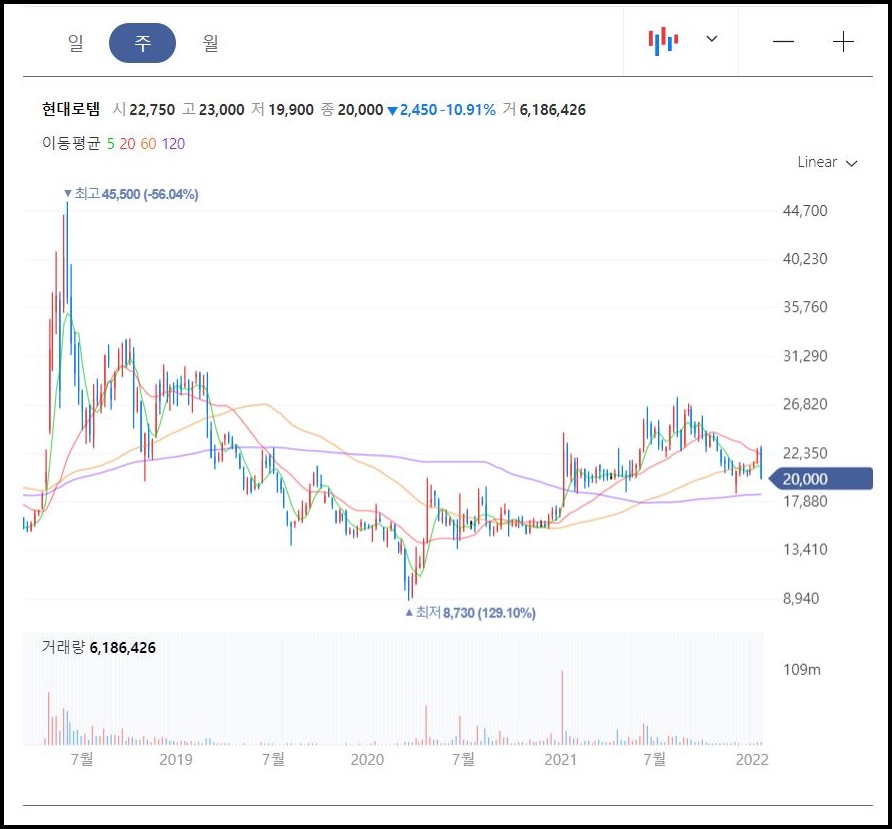Open the Linear scale dropdown

[827, 162]
